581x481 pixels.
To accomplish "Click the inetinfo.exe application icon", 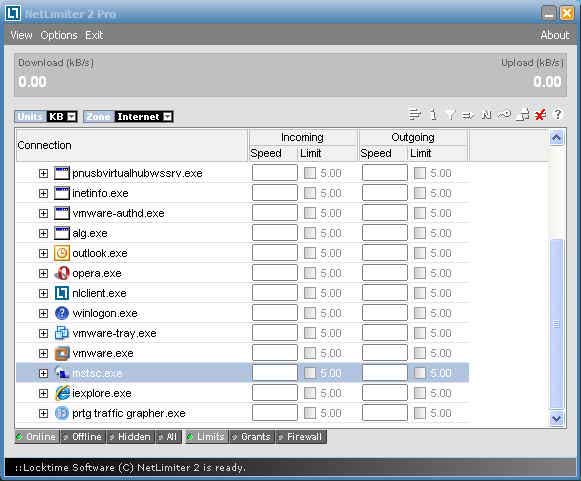I will 62,193.
